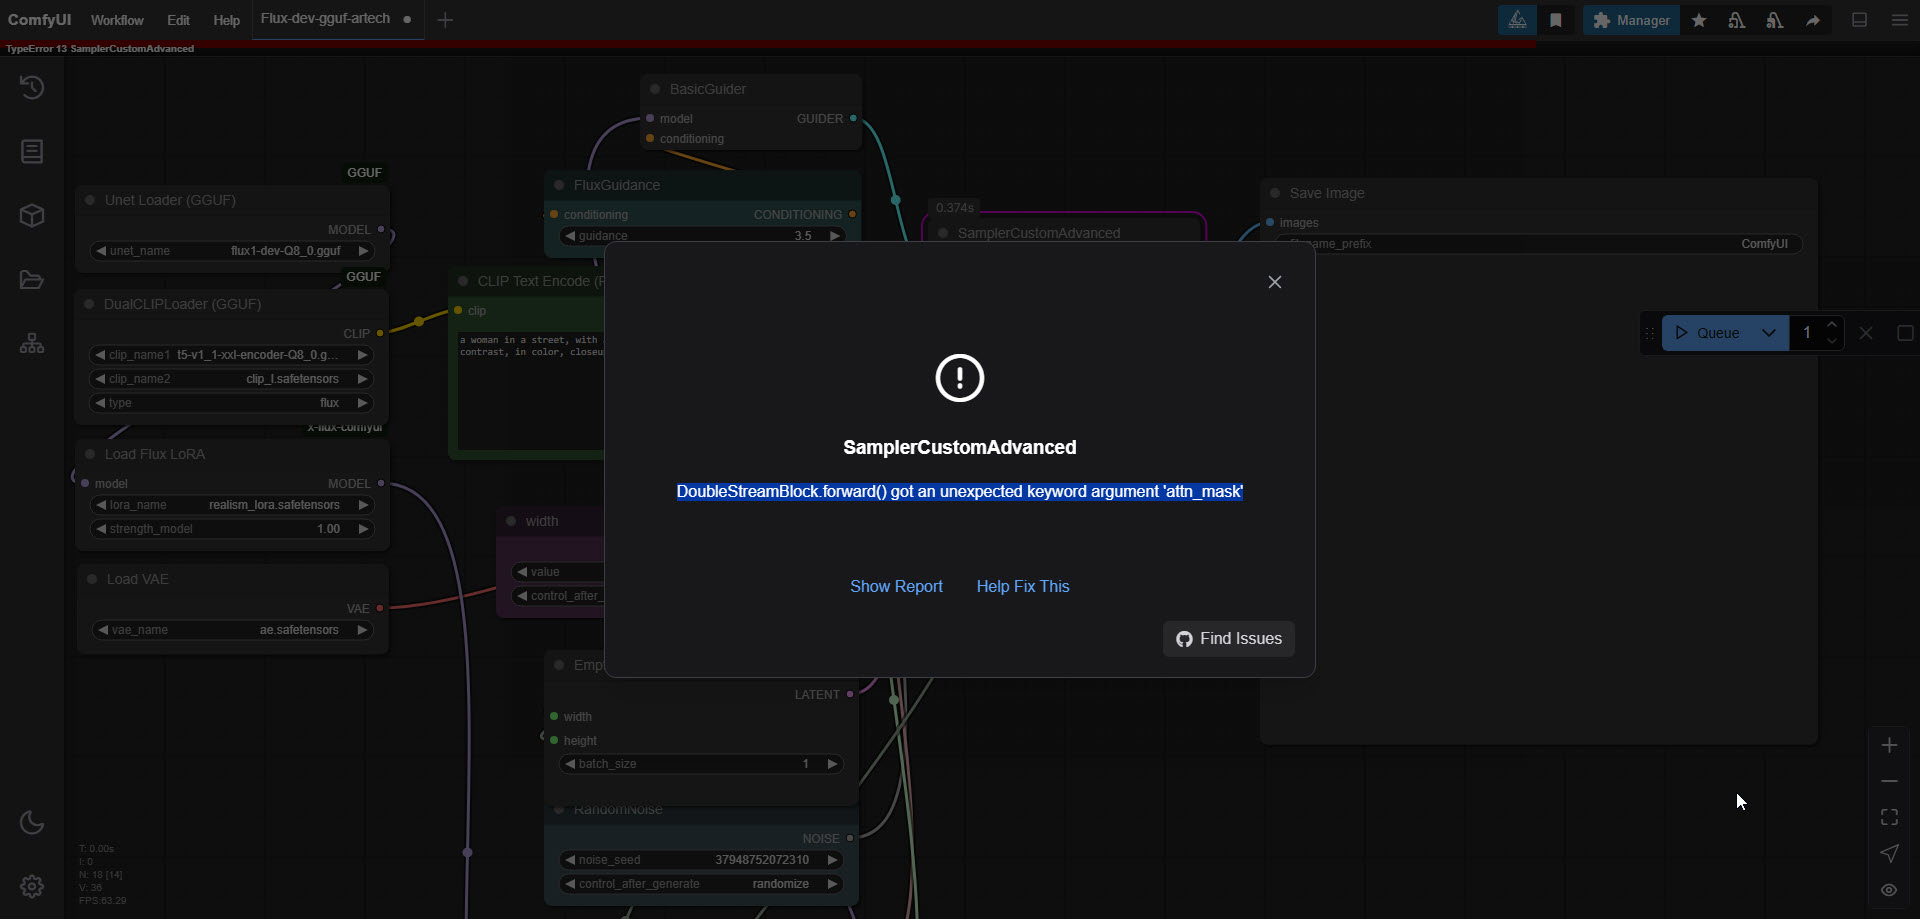Open the workflows folder icon in sidebar

pyautogui.click(x=32, y=280)
